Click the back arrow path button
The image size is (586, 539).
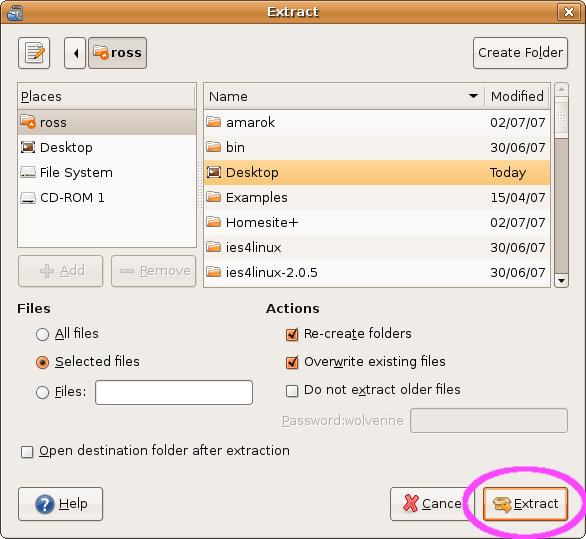75,53
